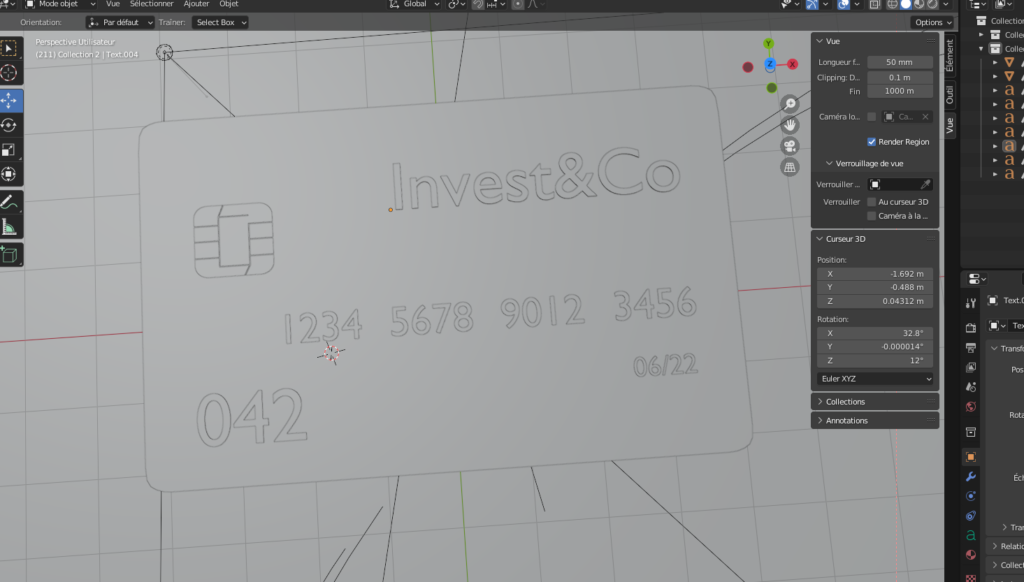Open the View Layer properties tab icon

click(x=970, y=367)
